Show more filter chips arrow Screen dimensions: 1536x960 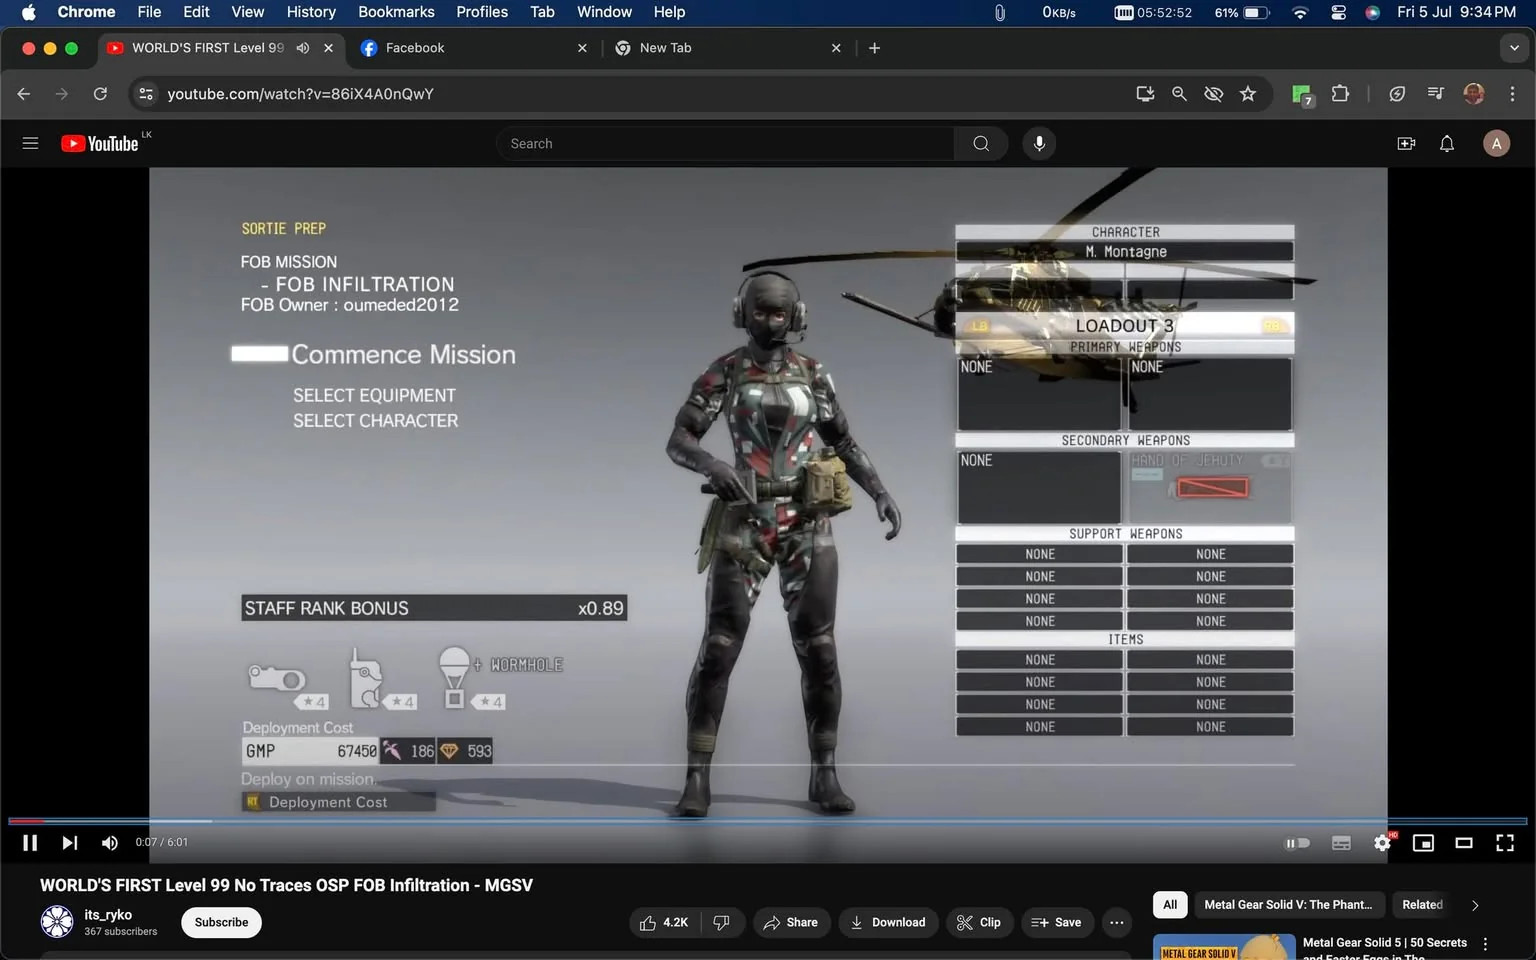pos(1475,905)
